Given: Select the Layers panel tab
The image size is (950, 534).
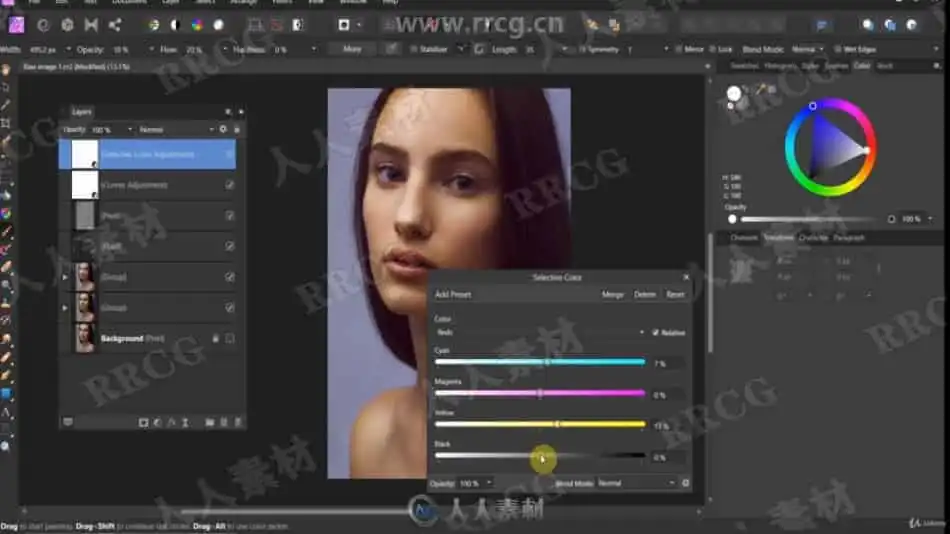Looking at the screenshot, I should [x=81, y=112].
